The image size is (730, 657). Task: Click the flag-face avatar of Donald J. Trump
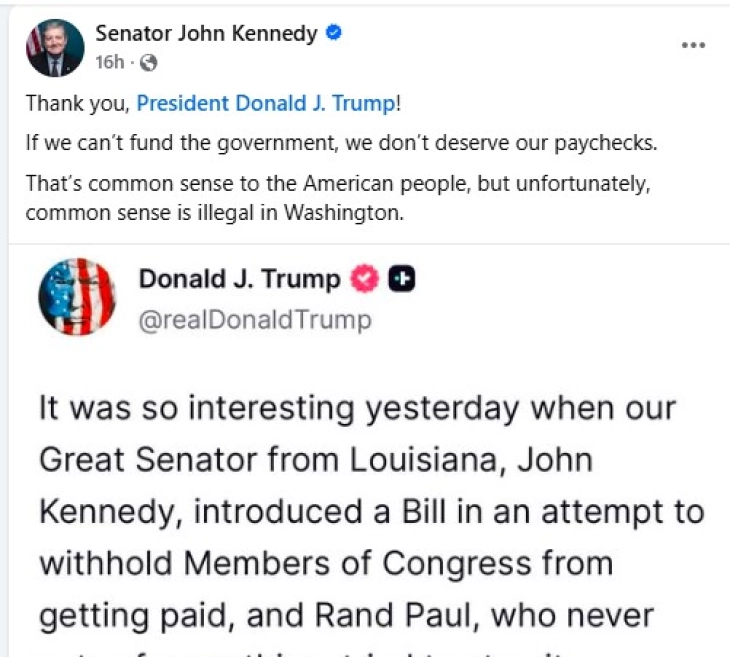pyautogui.click(x=77, y=296)
